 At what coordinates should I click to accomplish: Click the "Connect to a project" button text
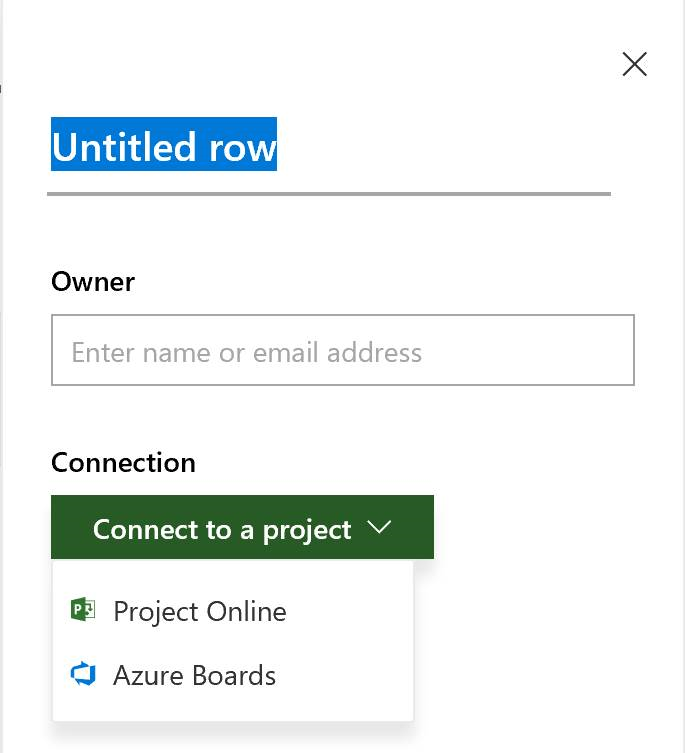click(222, 529)
